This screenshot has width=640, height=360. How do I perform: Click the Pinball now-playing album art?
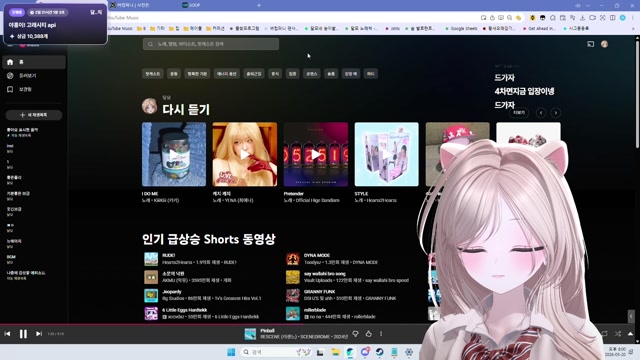250,334
